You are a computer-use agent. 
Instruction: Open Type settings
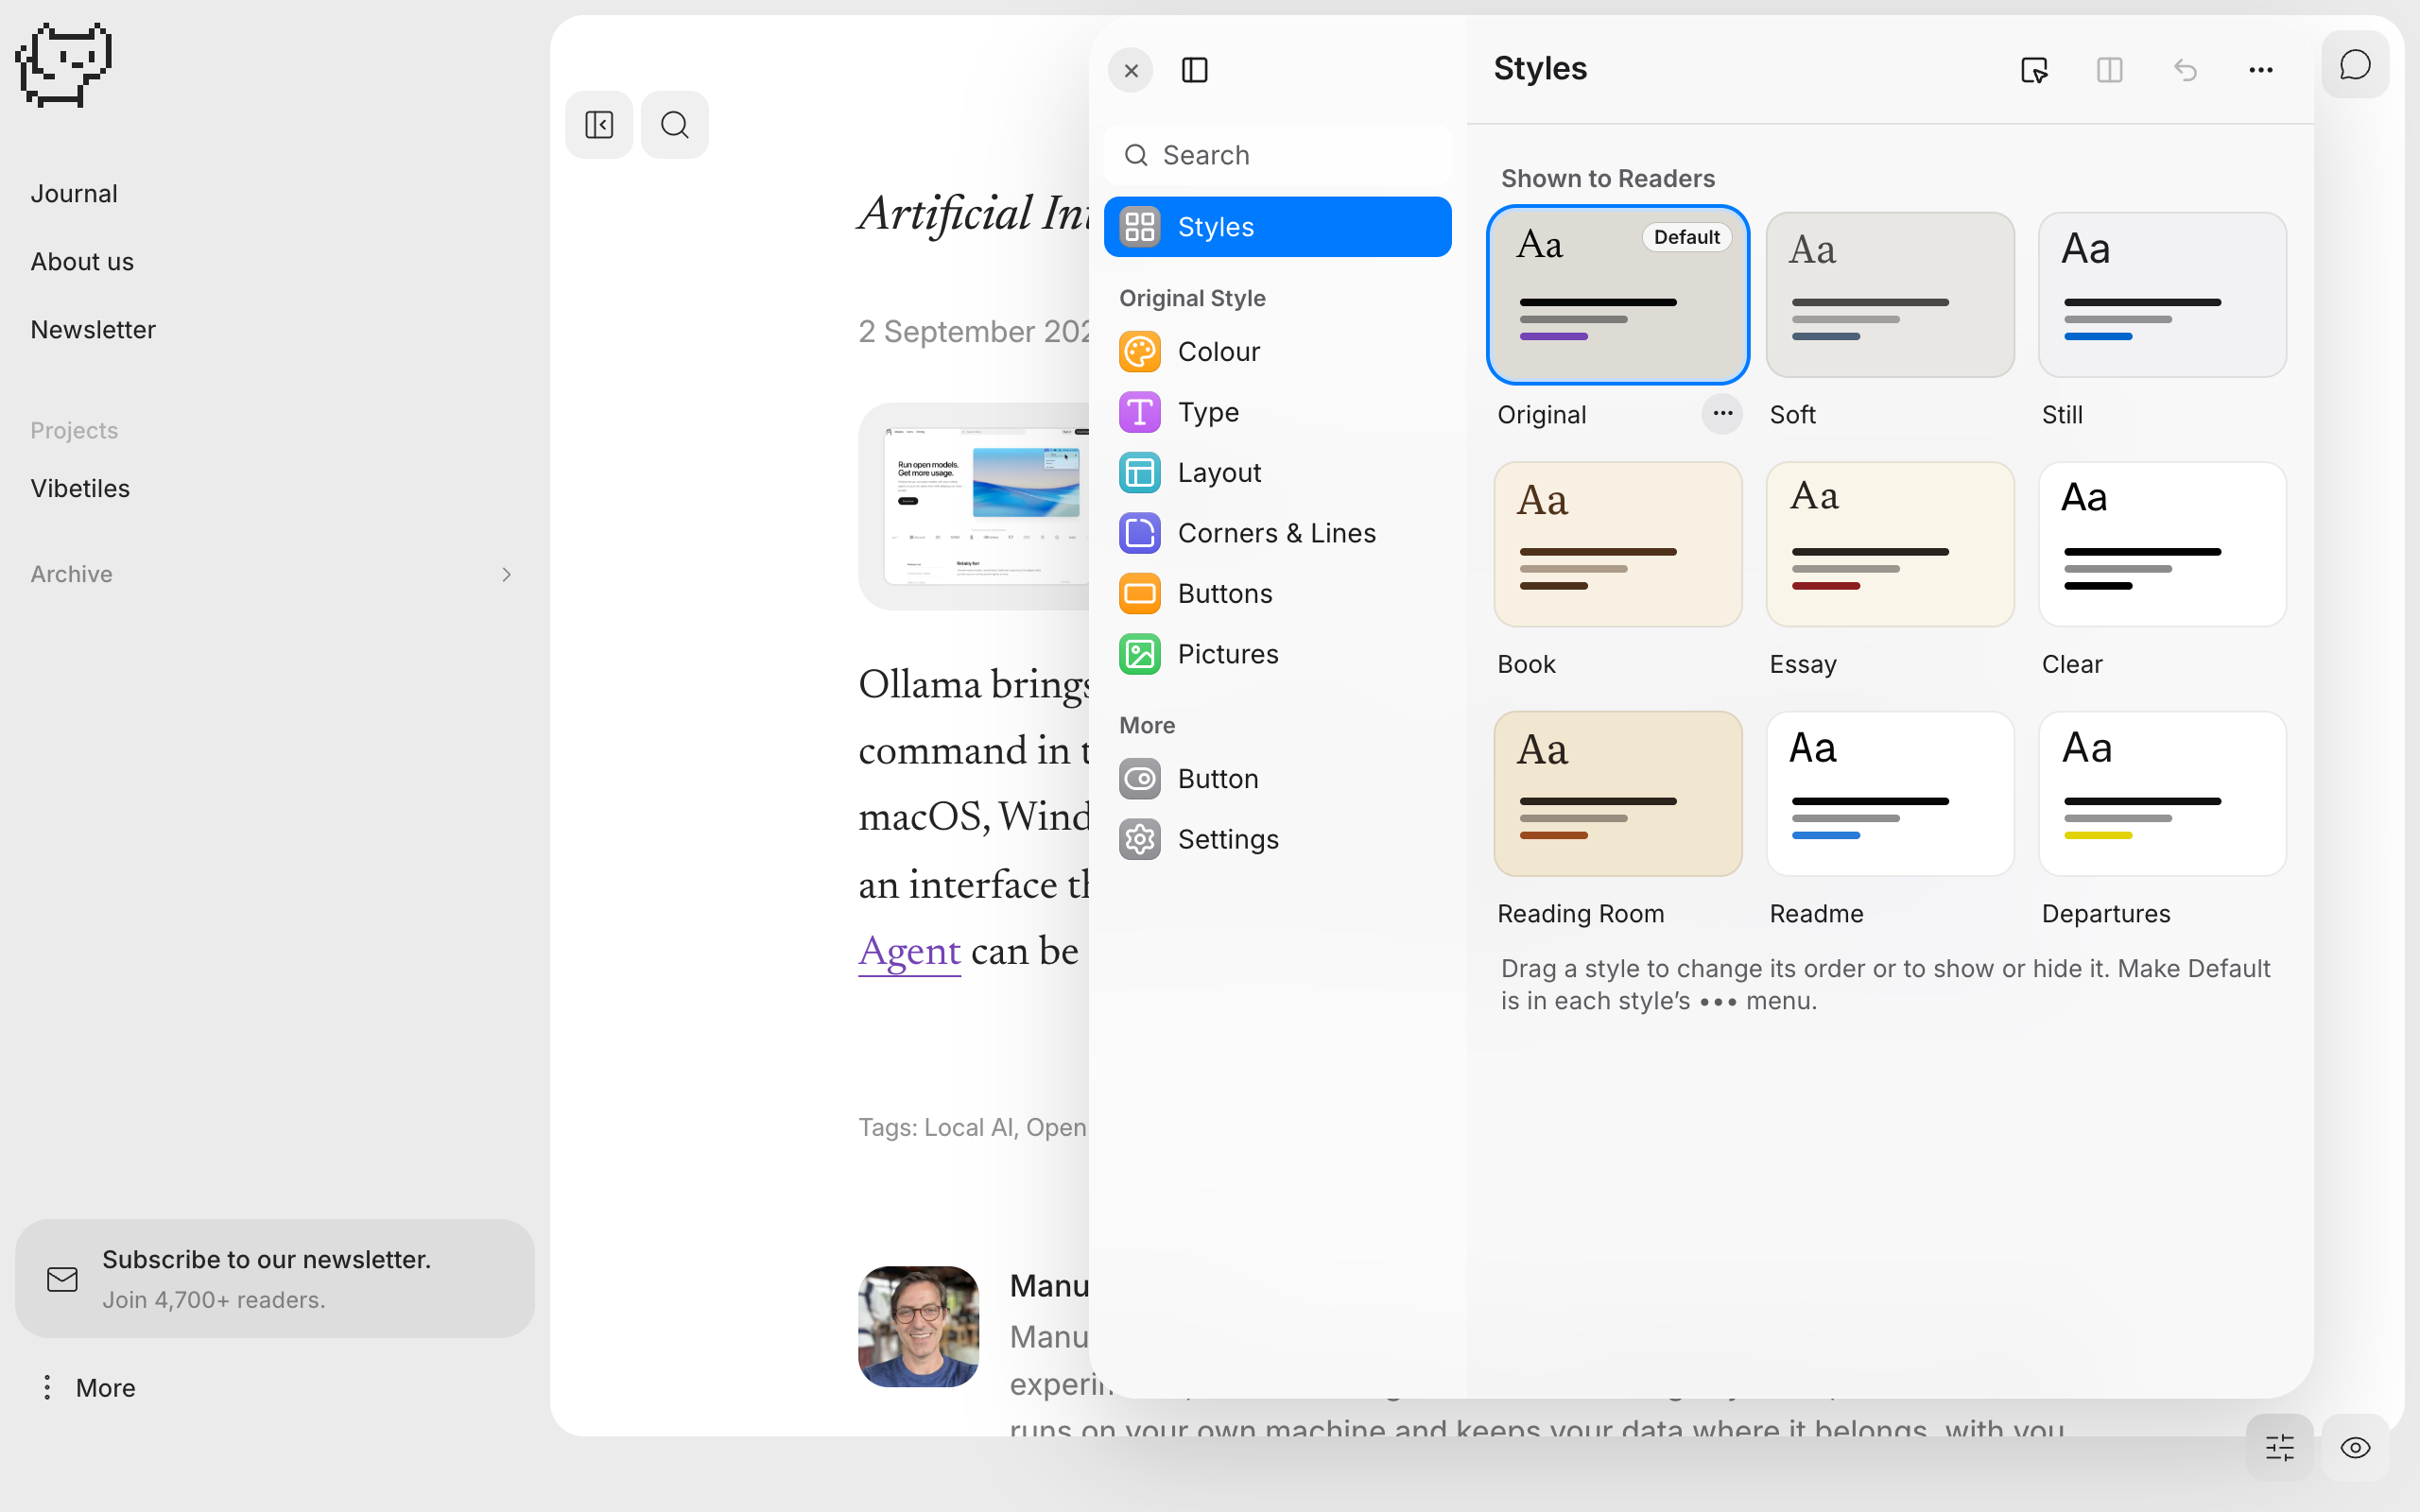click(x=1278, y=412)
